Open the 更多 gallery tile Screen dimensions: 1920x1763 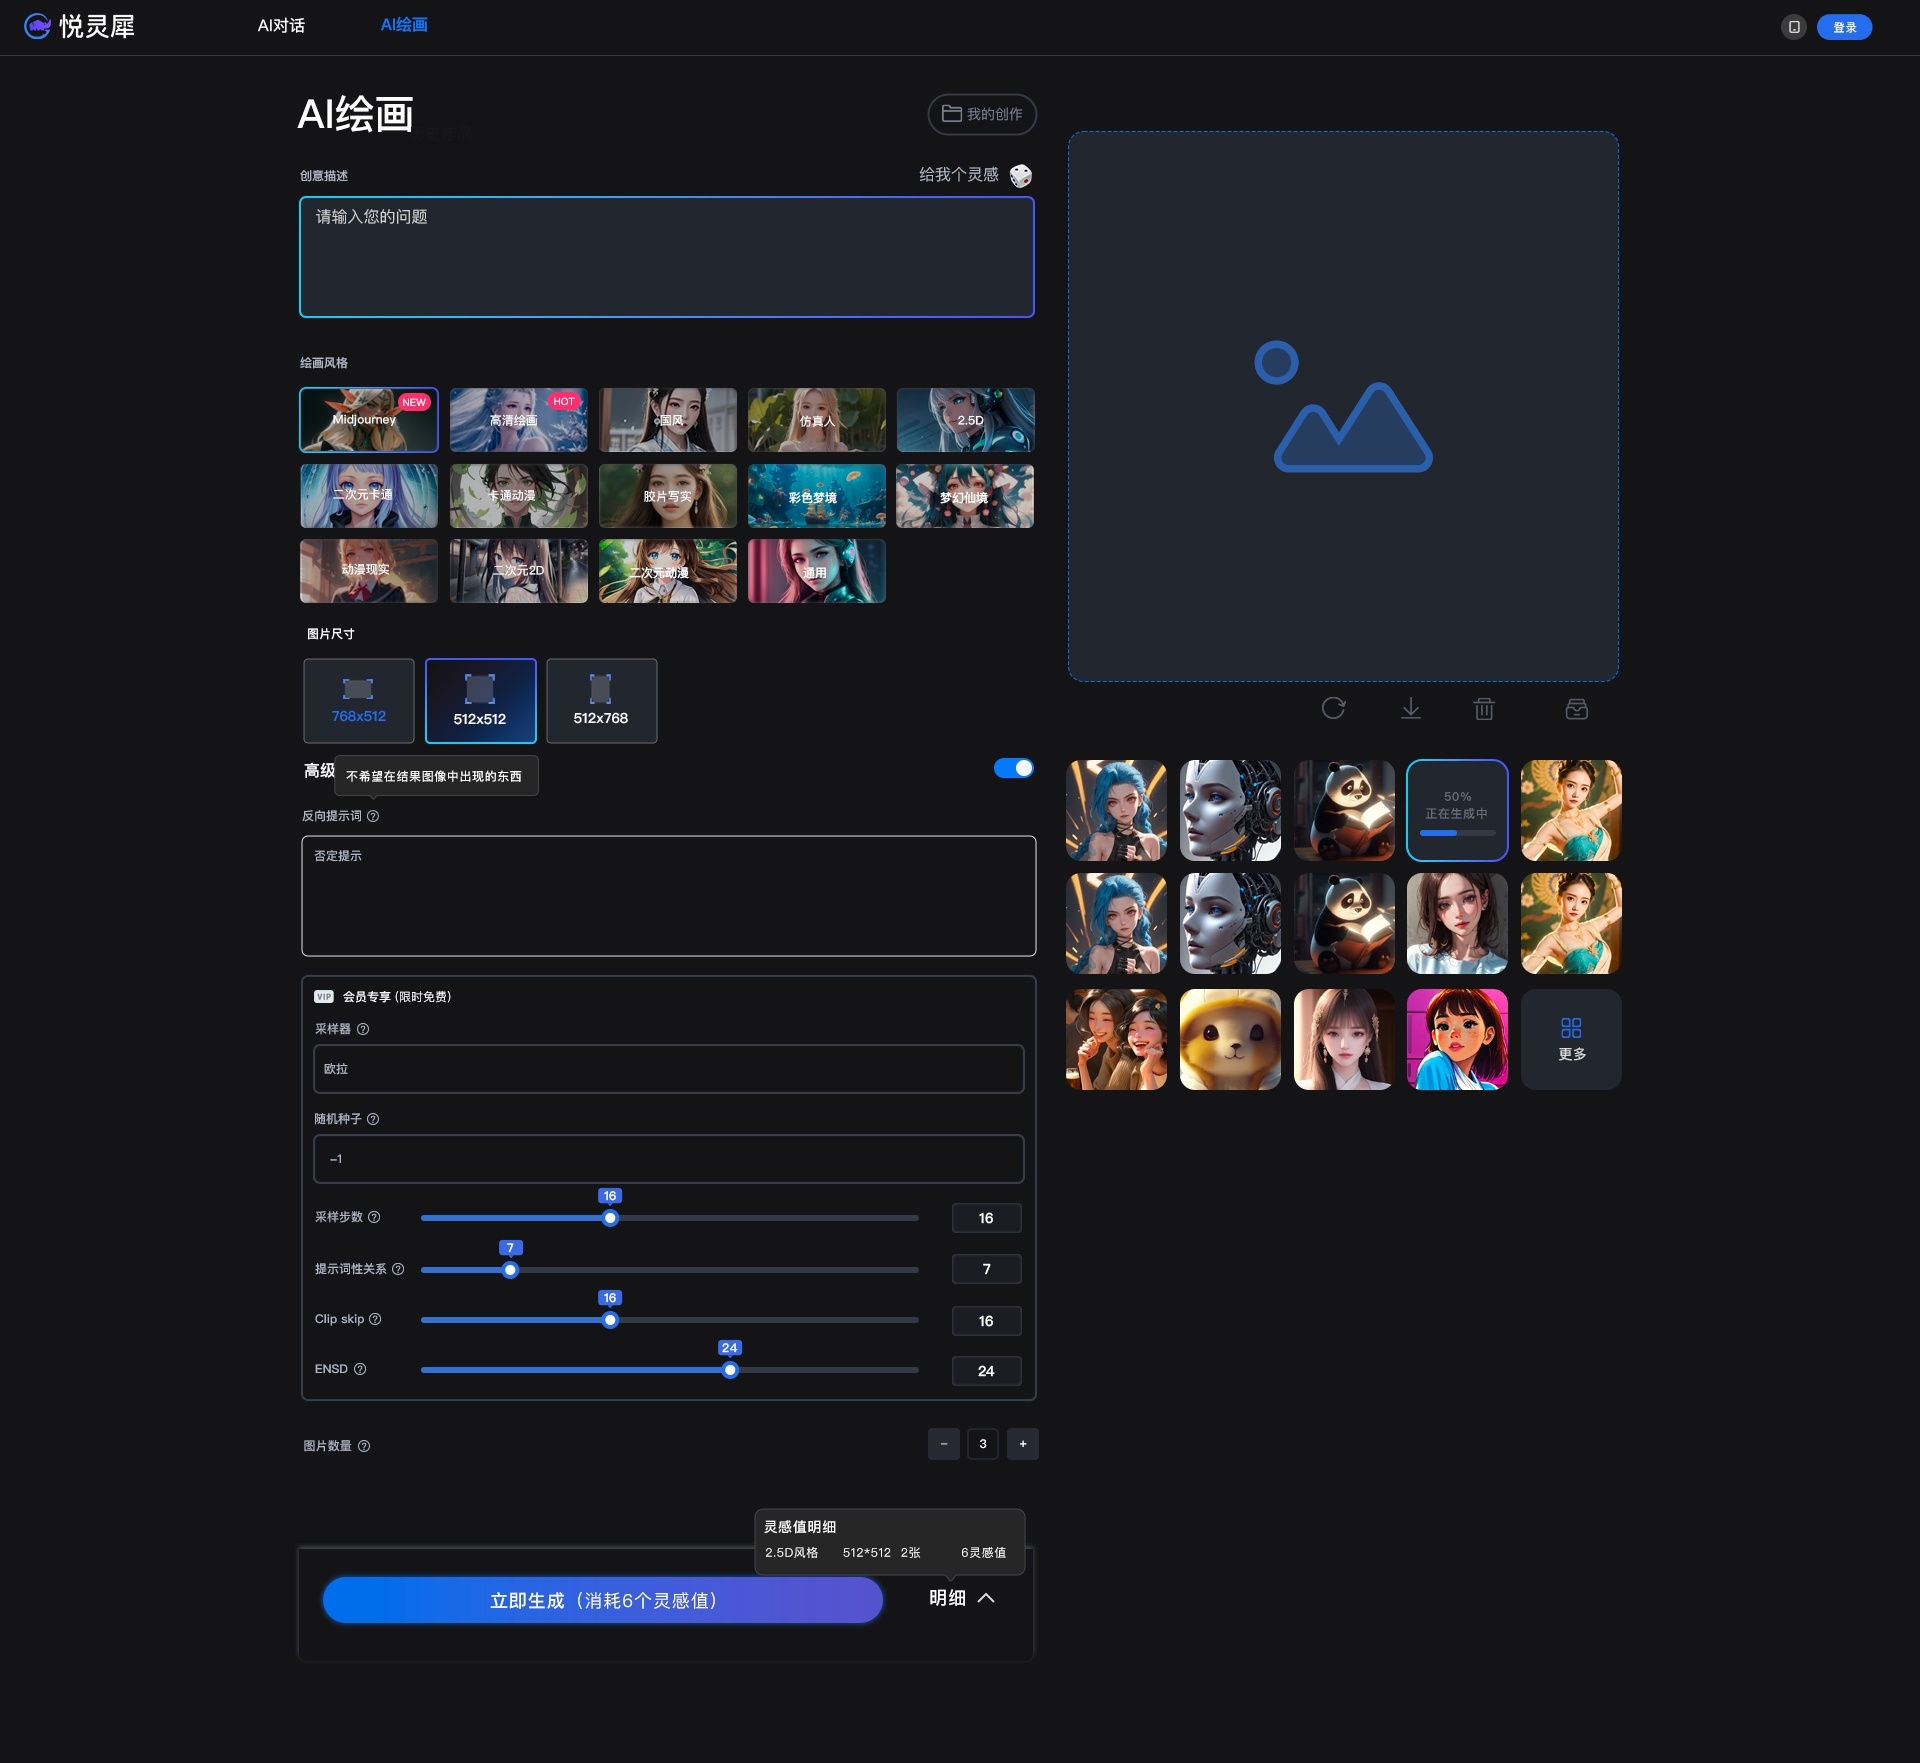pyautogui.click(x=1570, y=1039)
